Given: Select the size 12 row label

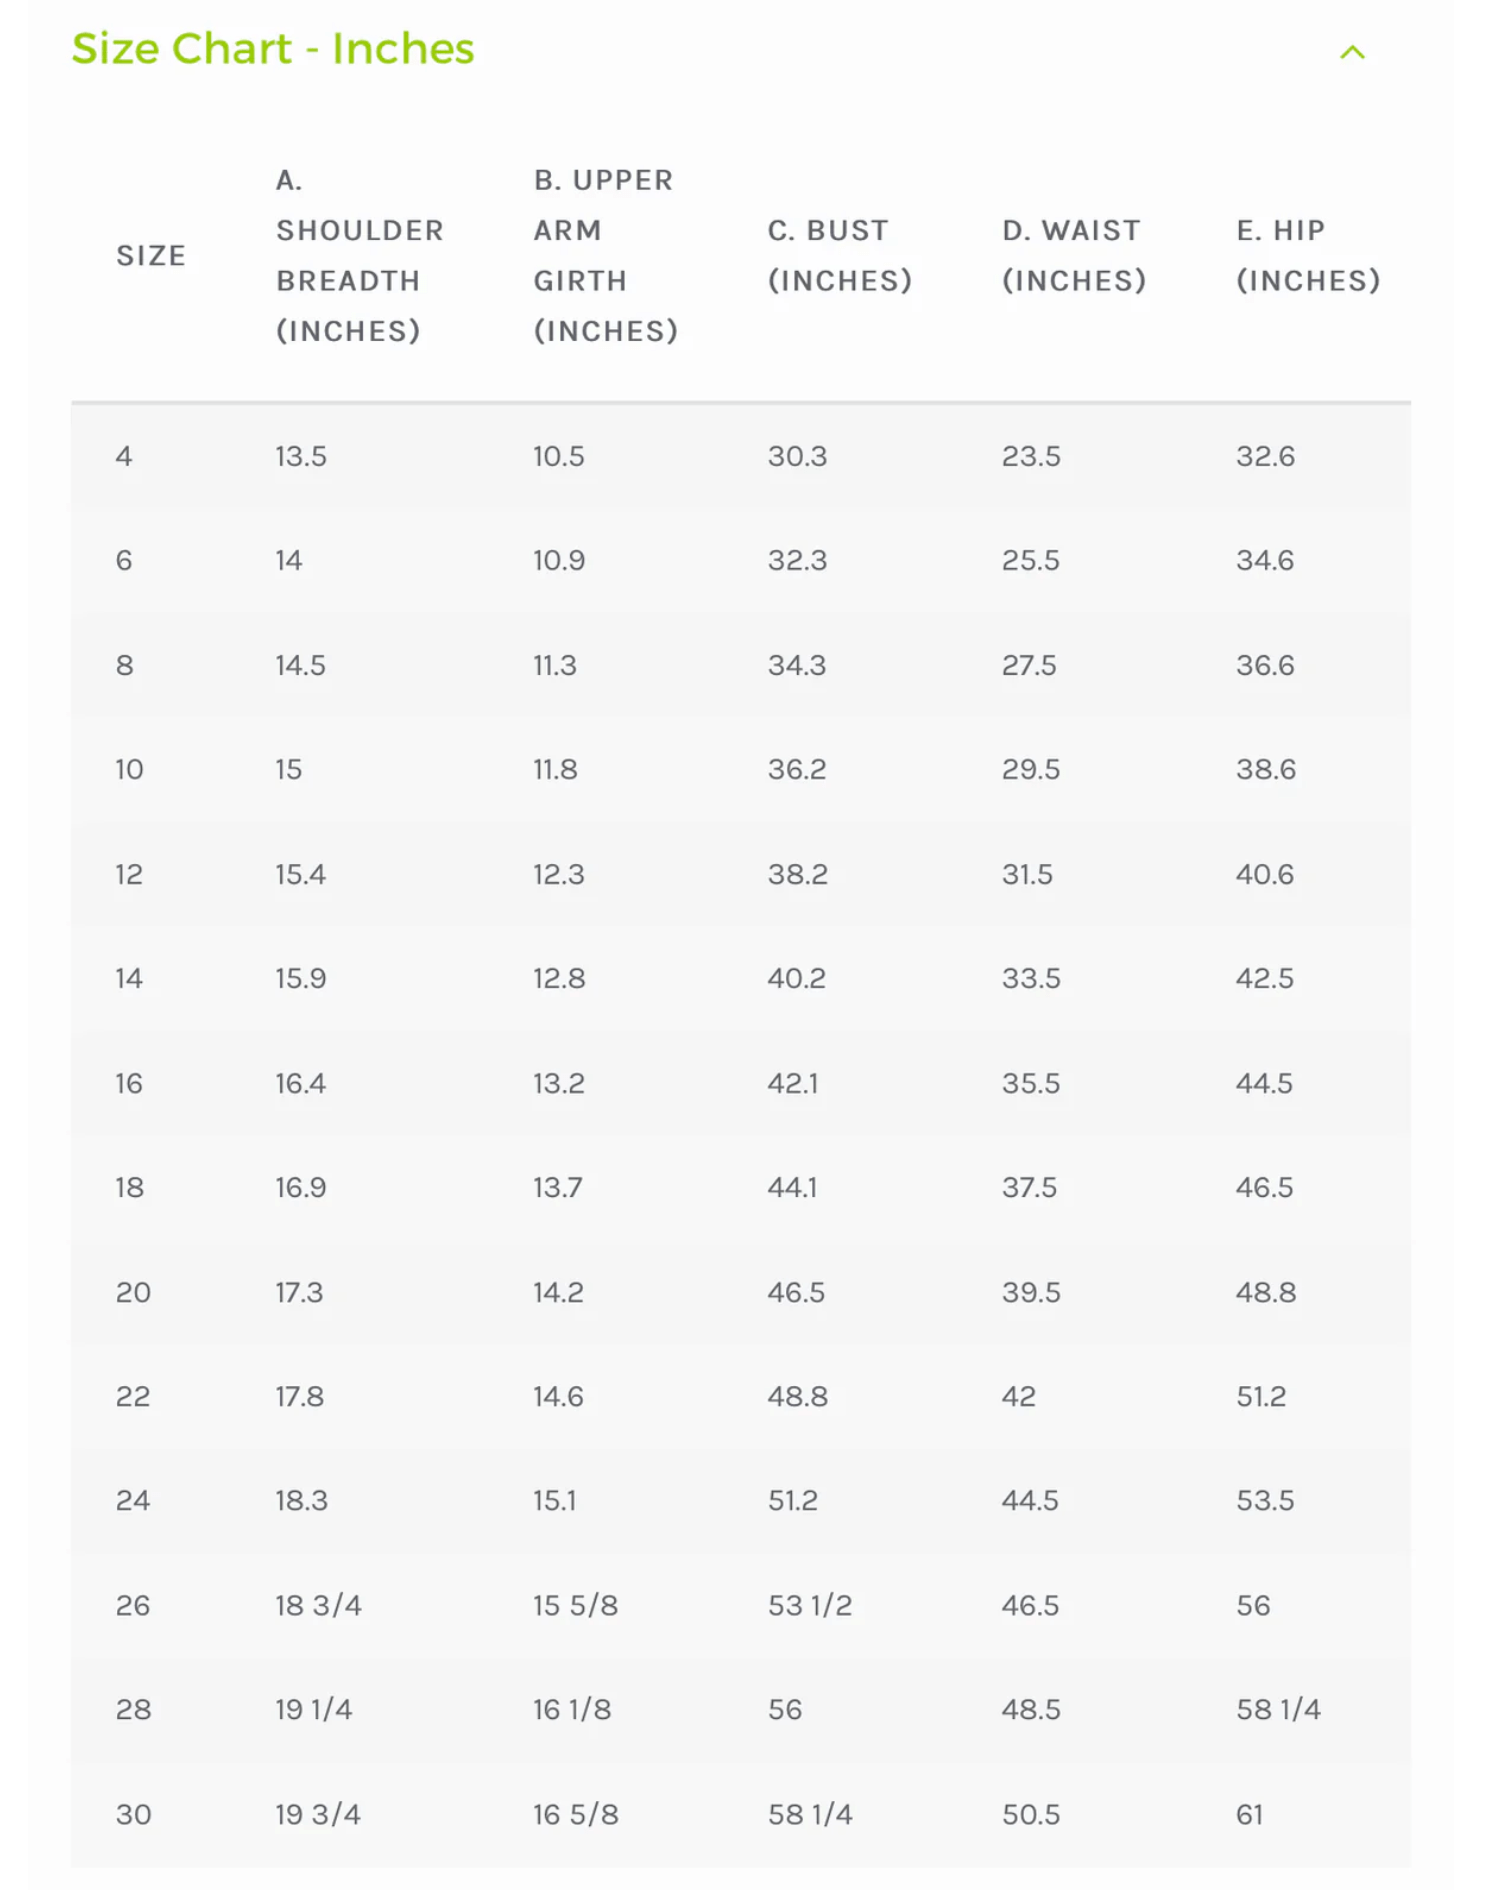Looking at the screenshot, I should (x=129, y=875).
